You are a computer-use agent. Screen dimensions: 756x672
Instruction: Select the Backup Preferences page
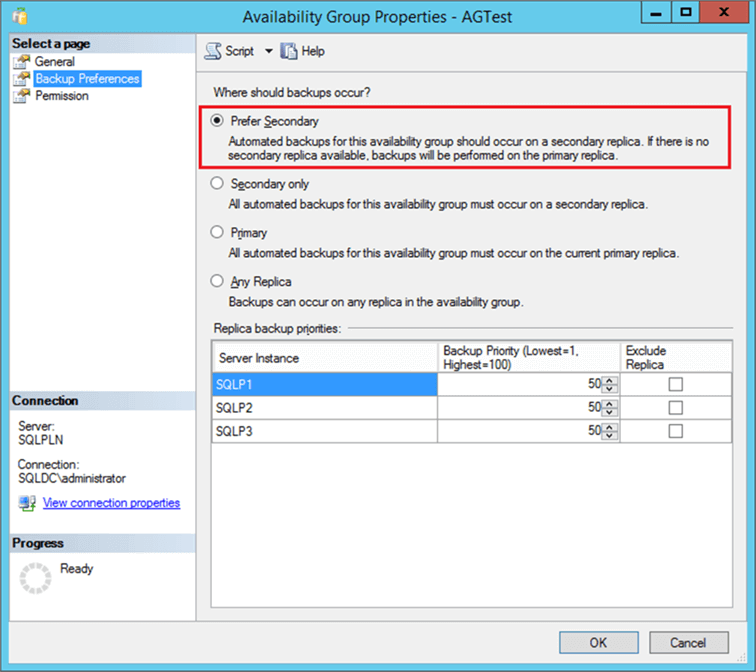click(87, 79)
